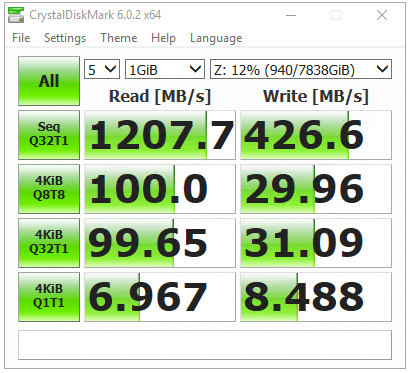Click the Seq read result 1207.7
This screenshot has height=373, width=412.
(160, 135)
